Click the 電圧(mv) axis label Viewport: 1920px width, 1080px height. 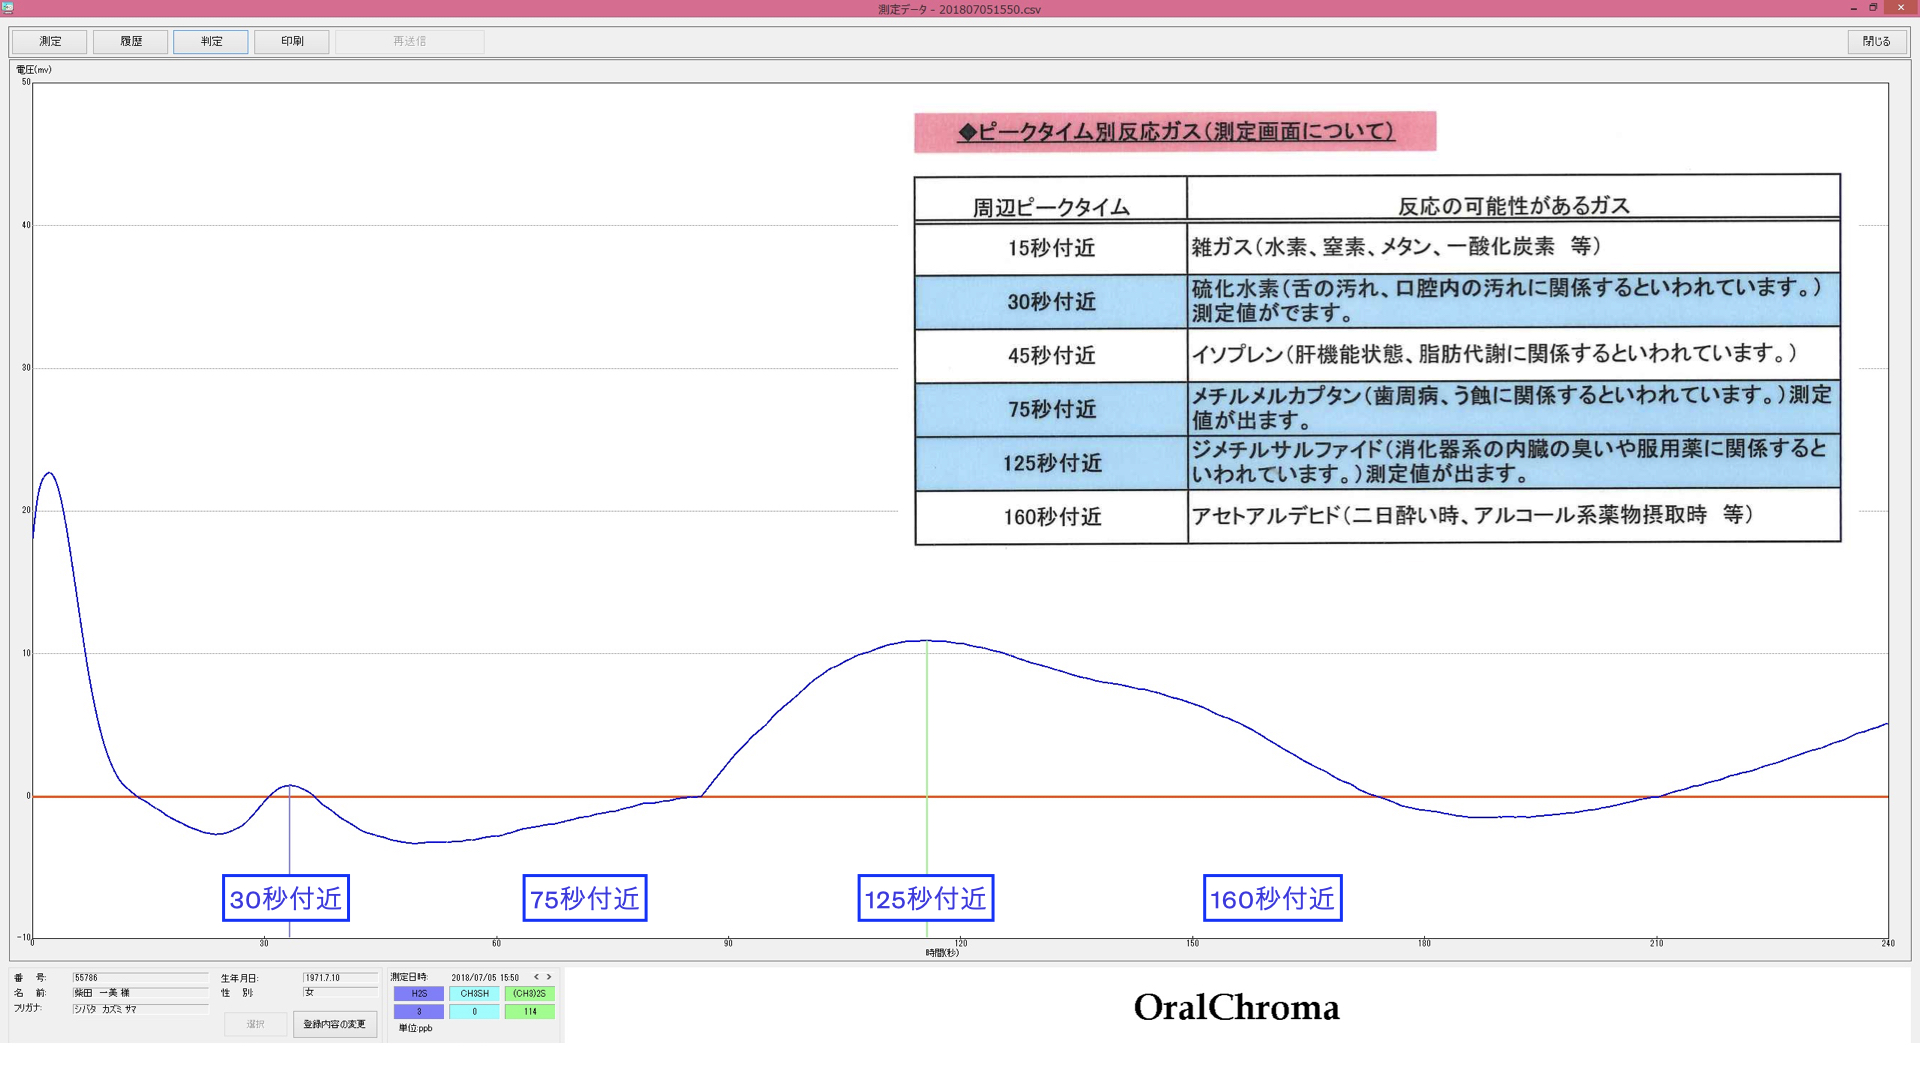(34, 70)
